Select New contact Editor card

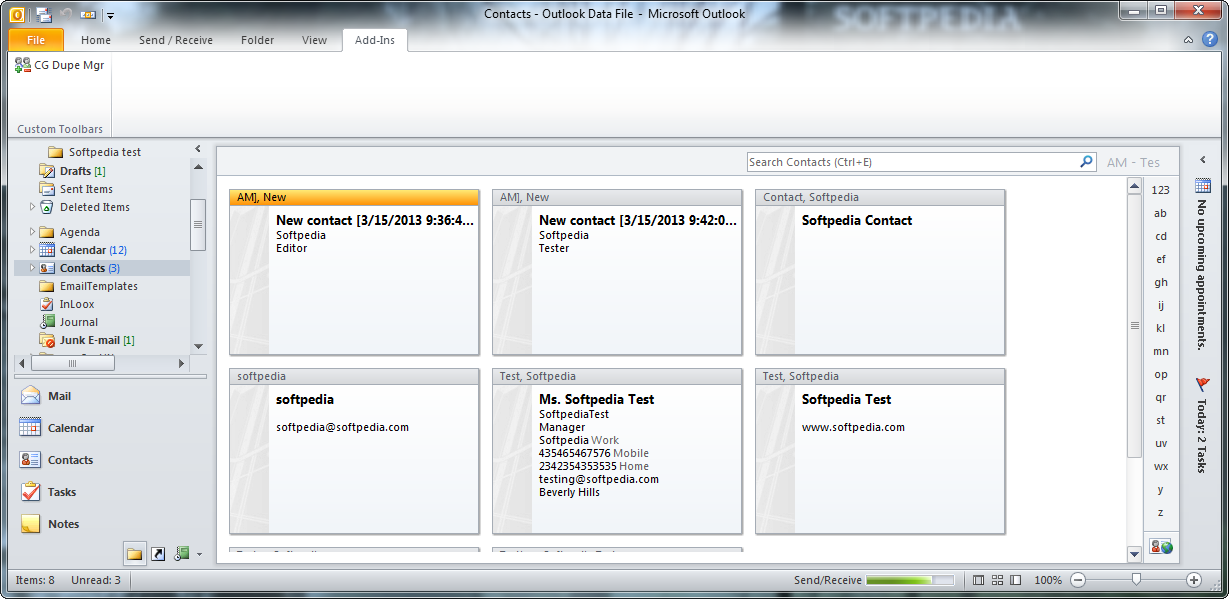[x=354, y=272]
